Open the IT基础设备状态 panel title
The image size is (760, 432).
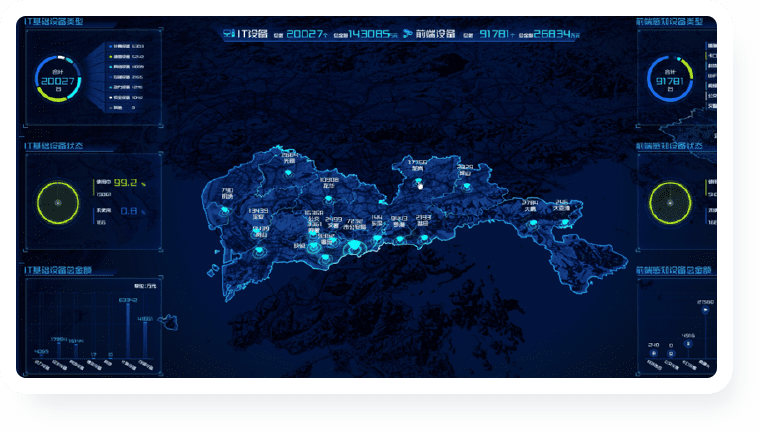(x=54, y=146)
